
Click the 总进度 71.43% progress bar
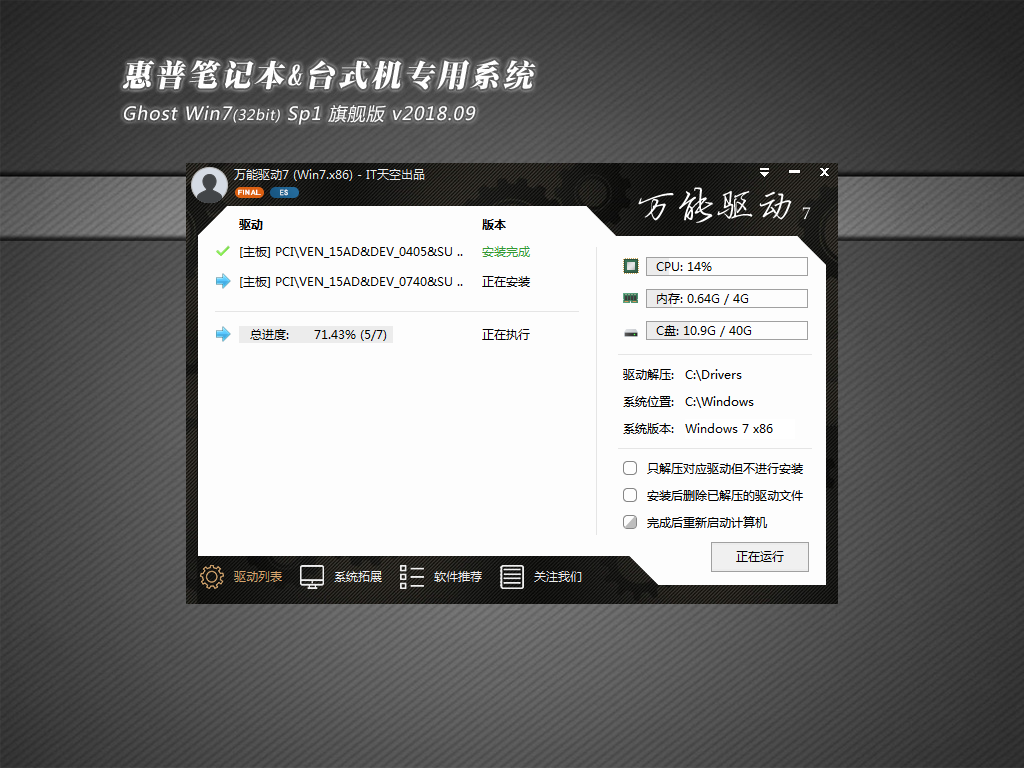(316, 335)
